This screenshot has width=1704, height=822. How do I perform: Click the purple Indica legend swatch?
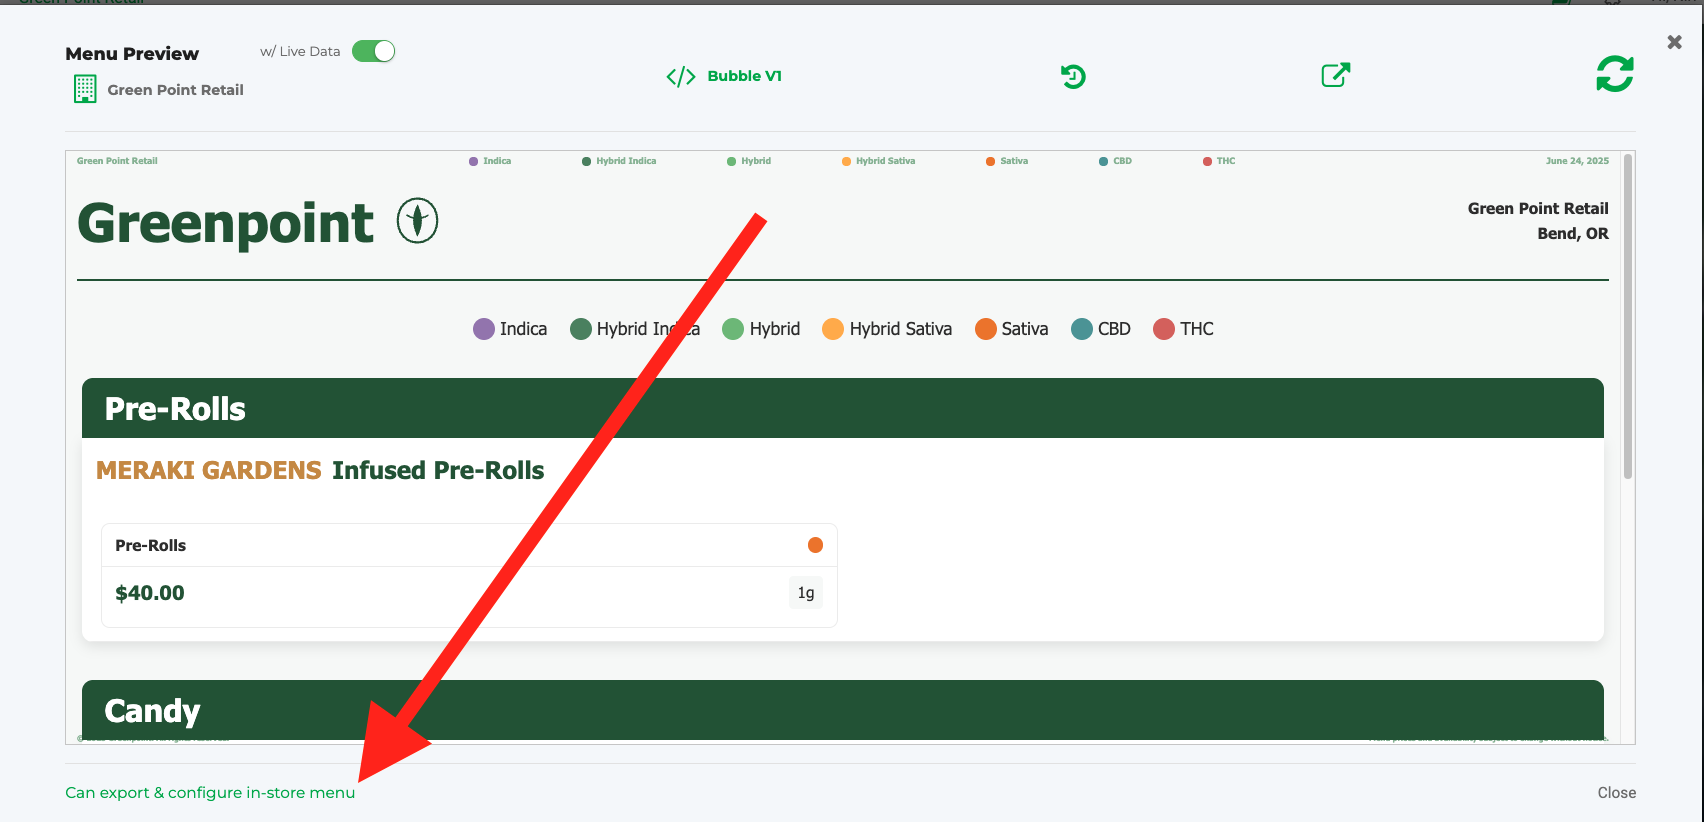484,329
